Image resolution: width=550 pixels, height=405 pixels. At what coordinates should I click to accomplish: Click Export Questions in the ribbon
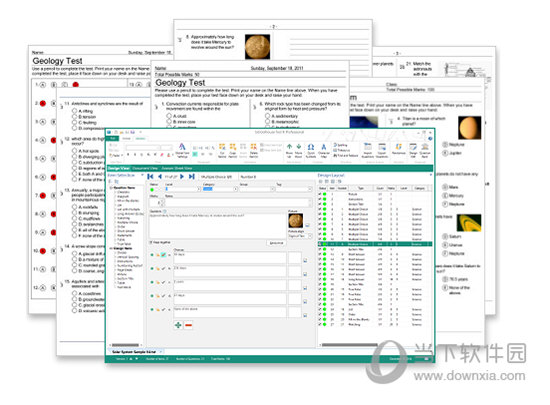382,150
